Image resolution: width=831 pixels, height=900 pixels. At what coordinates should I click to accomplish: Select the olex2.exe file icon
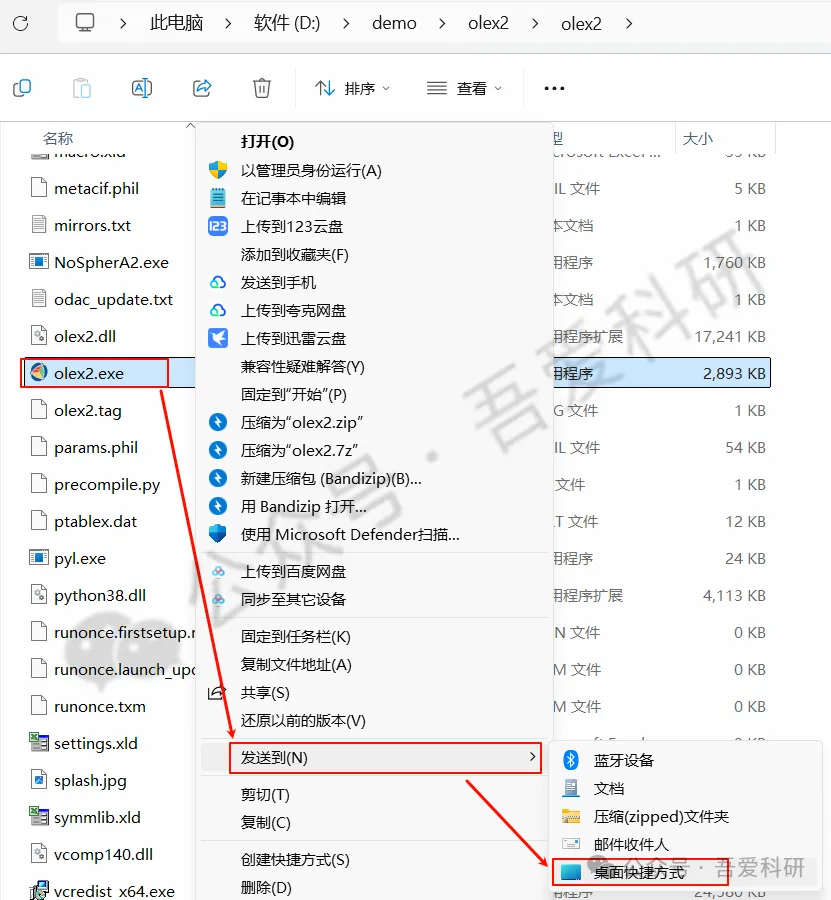pyautogui.click(x=38, y=373)
